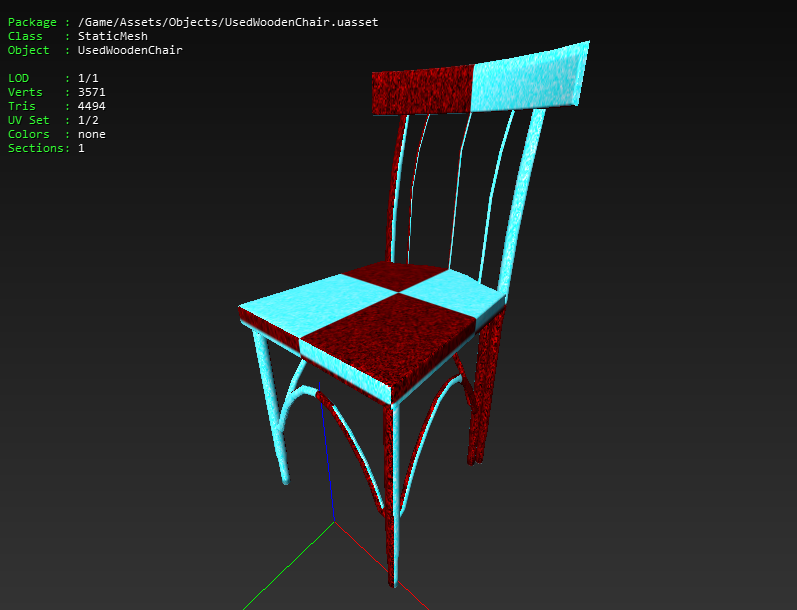Click the StaticMesh class value
Image resolution: width=797 pixels, height=610 pixels.
pos(112,36)
